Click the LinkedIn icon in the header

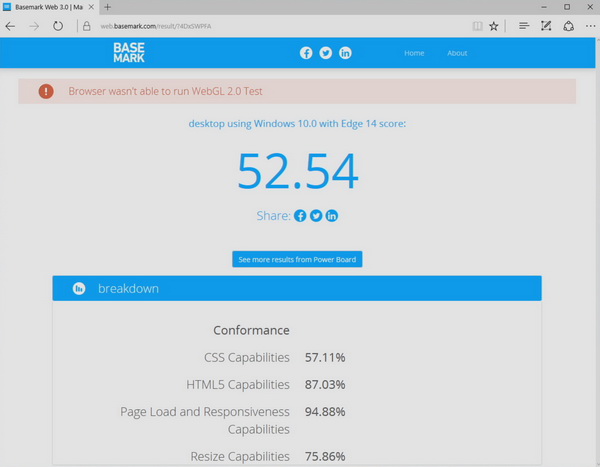pyautogui.click(x=345, y=53)
